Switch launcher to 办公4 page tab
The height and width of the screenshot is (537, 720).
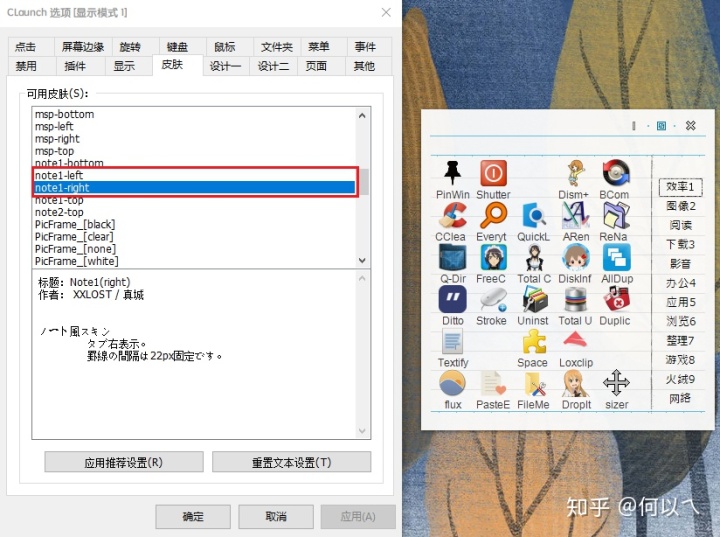[681, 283]
